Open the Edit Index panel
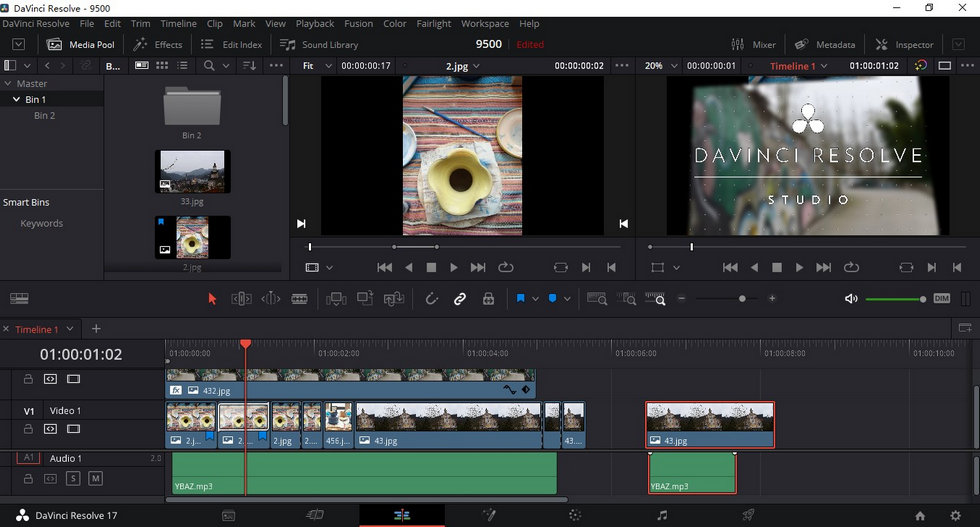The height and width of the screenshot is (527, 980). pyautogui.click(x=231, y=44)
